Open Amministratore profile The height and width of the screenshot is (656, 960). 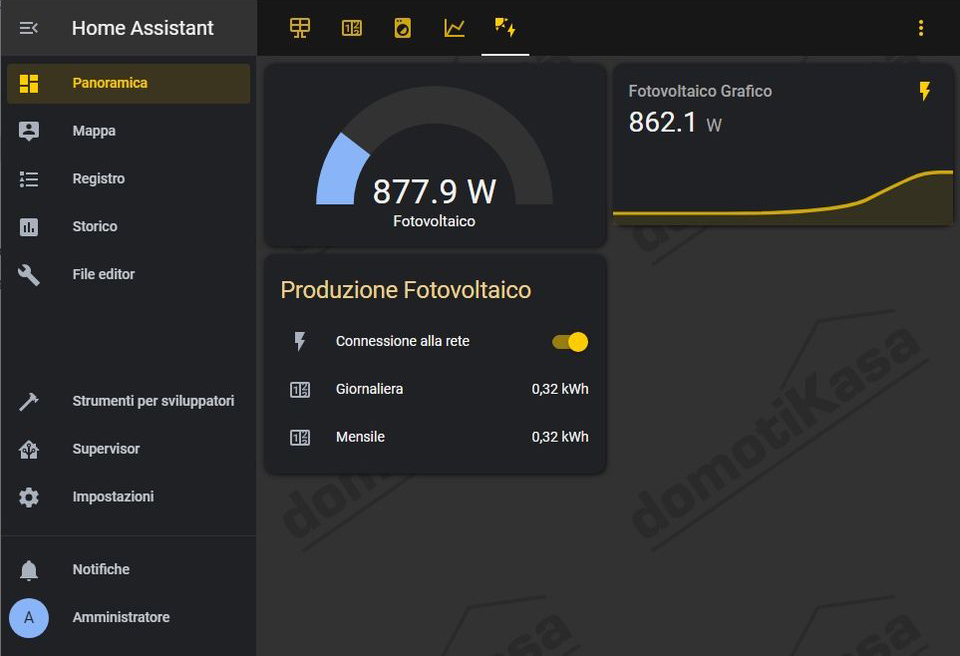click(x=129, y=617)
